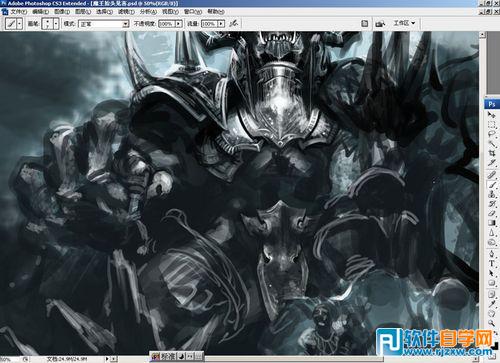Open the blend mode (模式) dropdown
Viewport: 500px width, 363px height.
point(104,24)
